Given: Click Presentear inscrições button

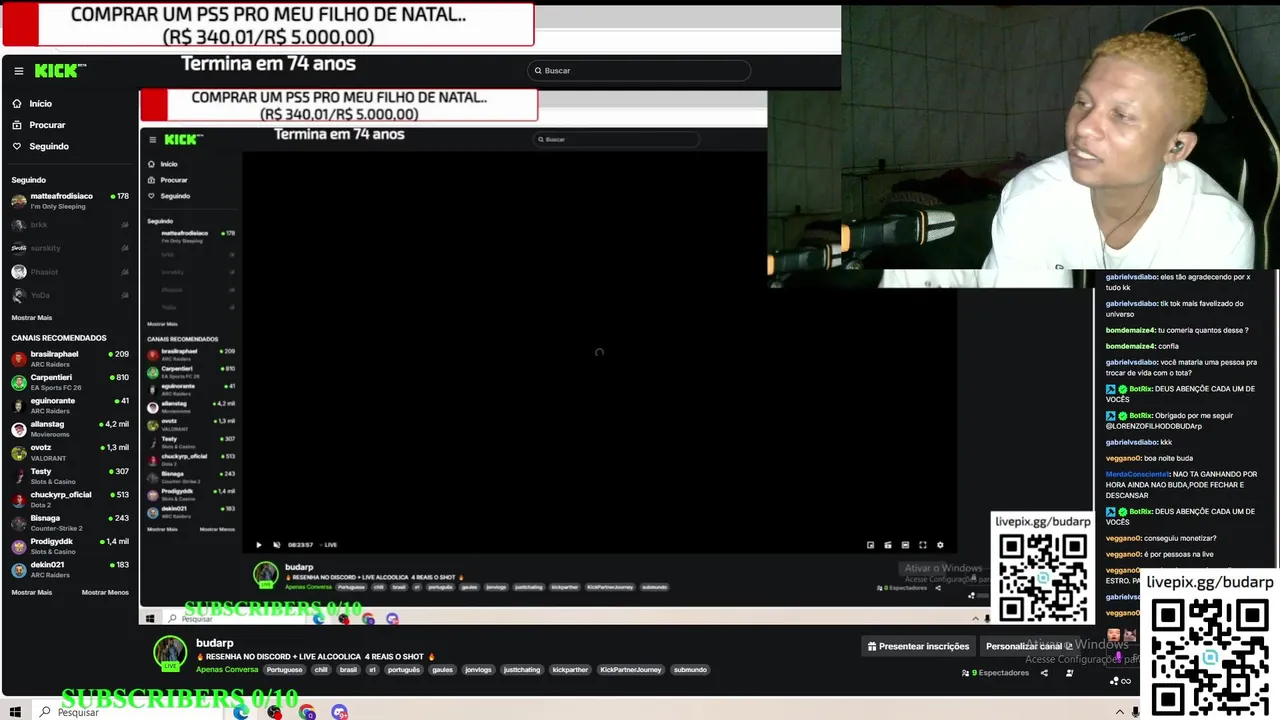Looking at the screenshot, I should [x=918, y=646].
